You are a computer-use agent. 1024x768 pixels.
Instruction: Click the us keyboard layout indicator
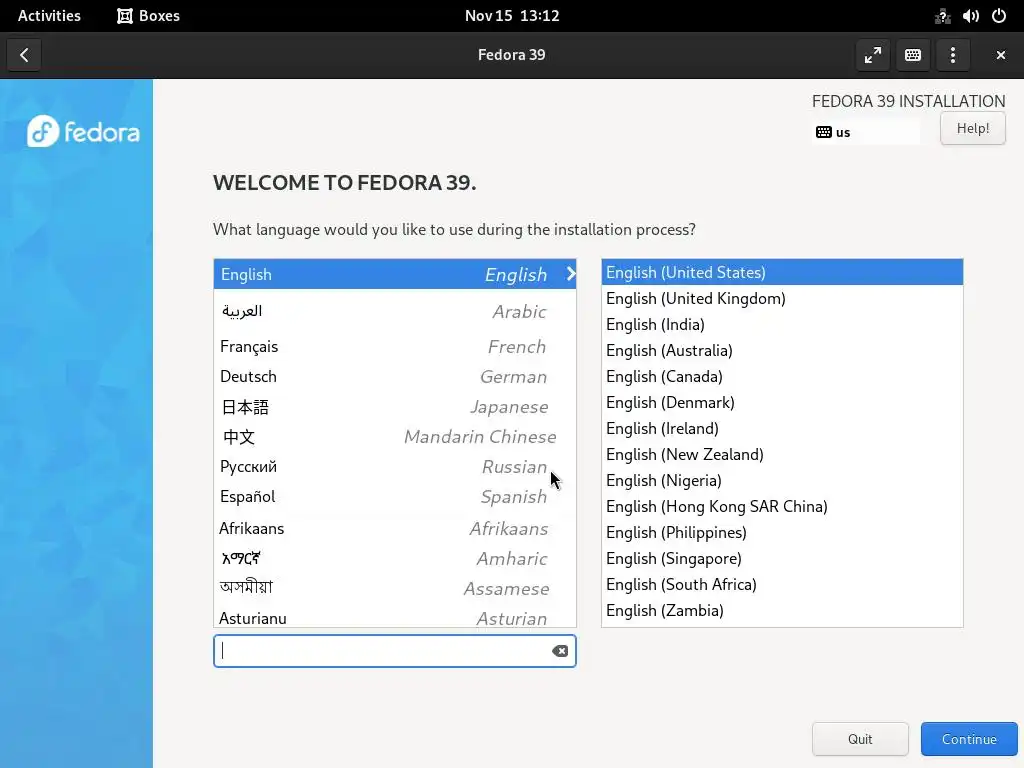tap(865, 133)
